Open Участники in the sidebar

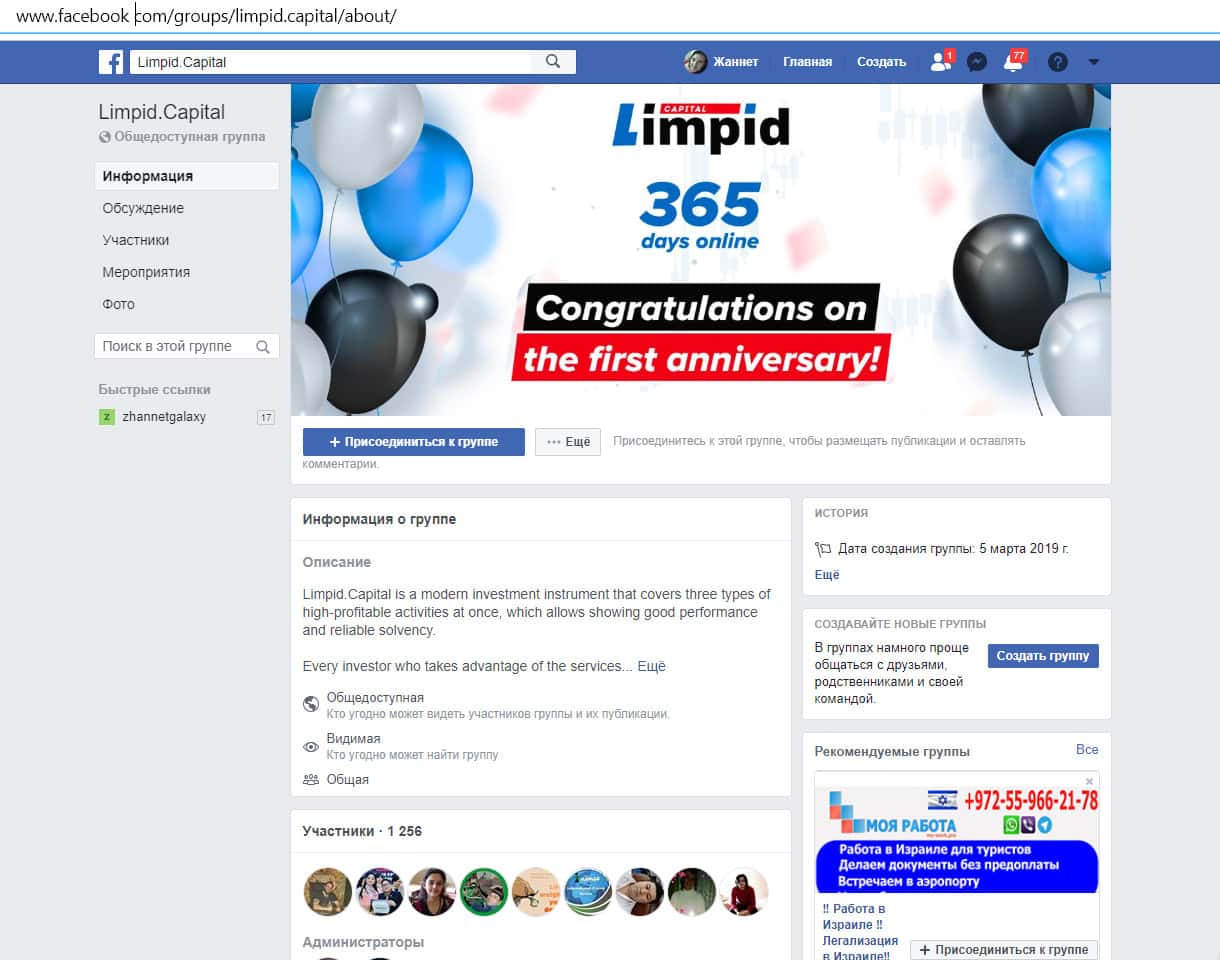[x=136, y=240]
